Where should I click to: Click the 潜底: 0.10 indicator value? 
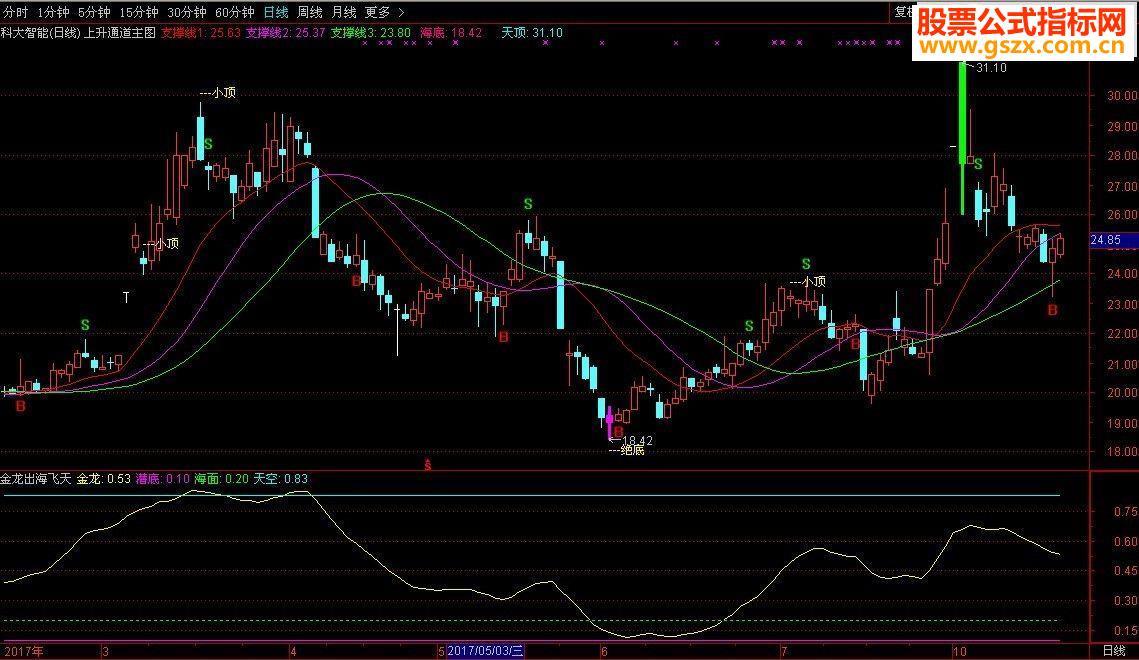[x=163, y=478]
